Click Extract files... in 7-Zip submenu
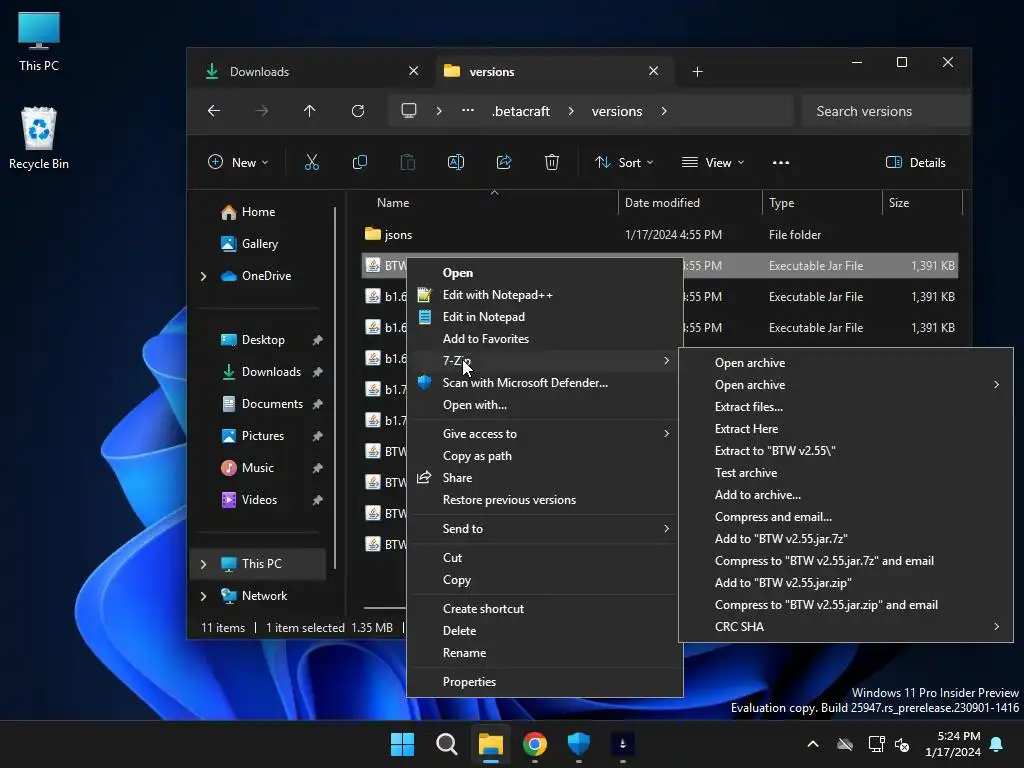The height and width of the screenshot is (768, 1024). click(748, 407)
